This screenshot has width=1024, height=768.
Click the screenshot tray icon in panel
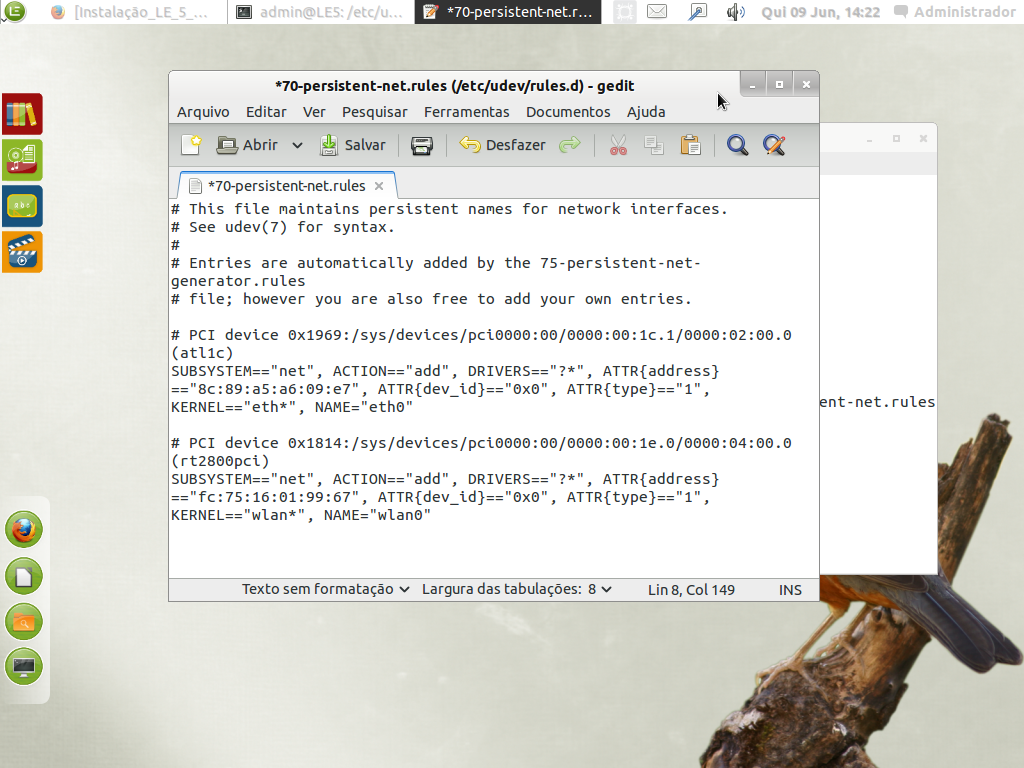[x=625, y=12]
